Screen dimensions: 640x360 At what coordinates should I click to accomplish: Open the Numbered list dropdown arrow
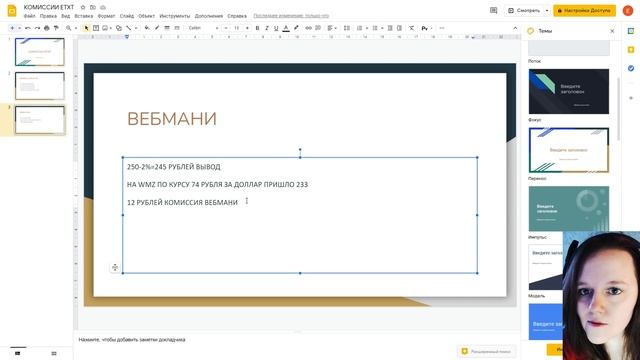tap(367, 28)
